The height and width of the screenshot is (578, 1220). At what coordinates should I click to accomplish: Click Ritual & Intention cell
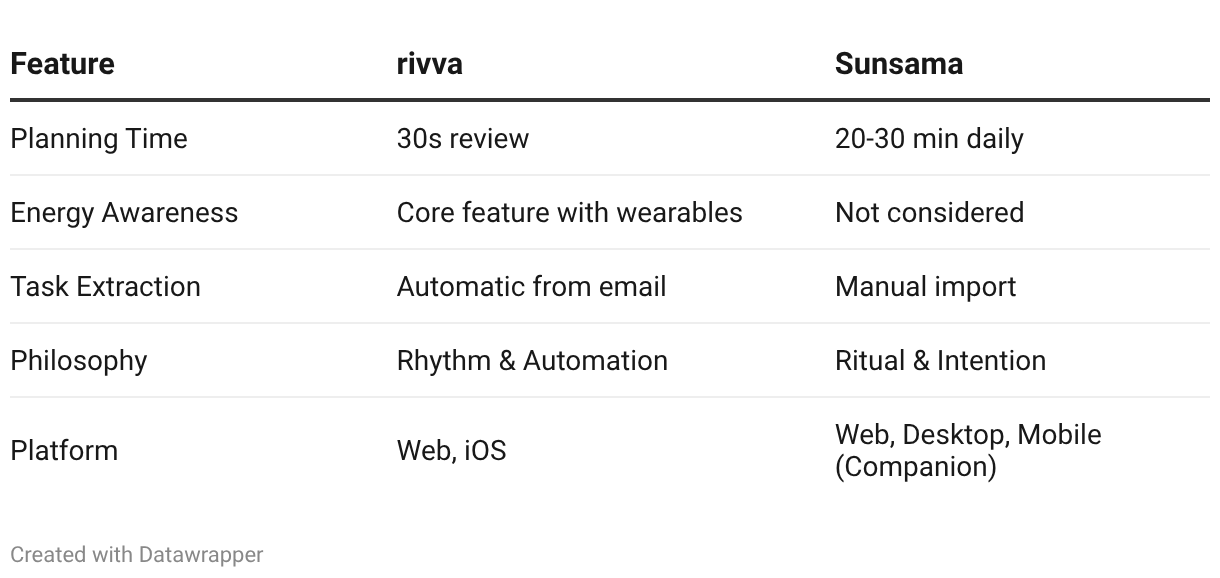[x=940, y=360]
